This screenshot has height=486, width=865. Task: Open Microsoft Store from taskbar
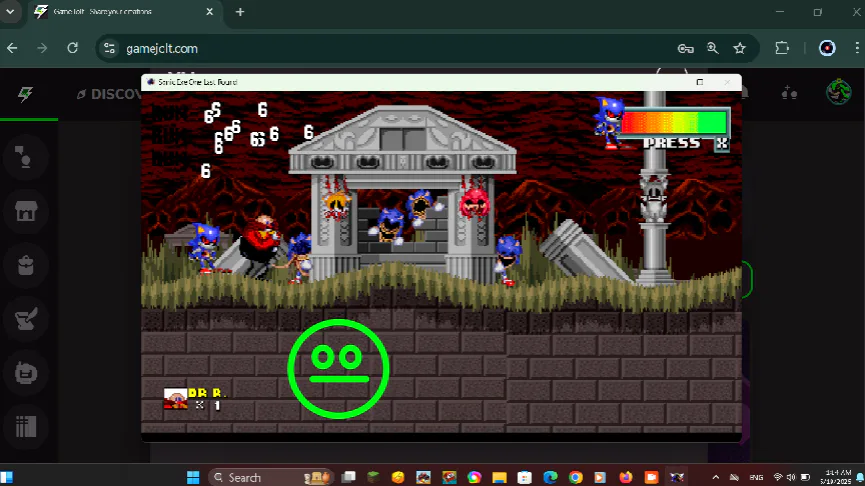tap(525, 477)
